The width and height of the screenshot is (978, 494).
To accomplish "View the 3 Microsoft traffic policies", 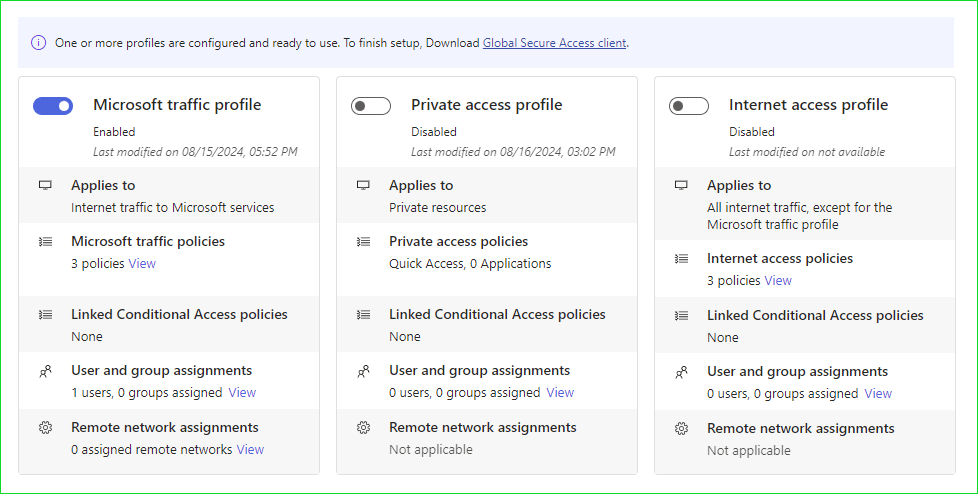I will tap(142, 263).
